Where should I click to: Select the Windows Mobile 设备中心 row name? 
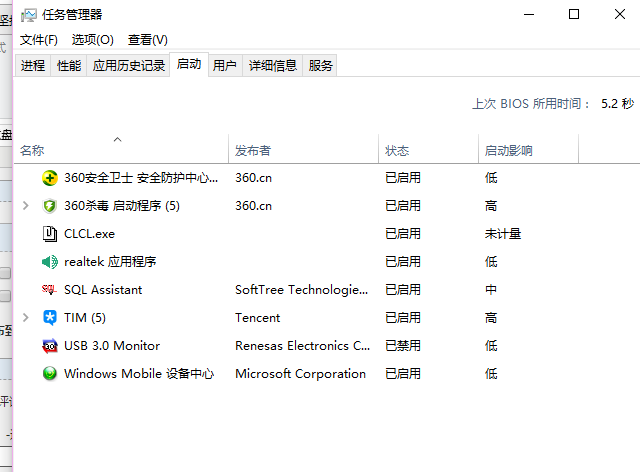139,374
